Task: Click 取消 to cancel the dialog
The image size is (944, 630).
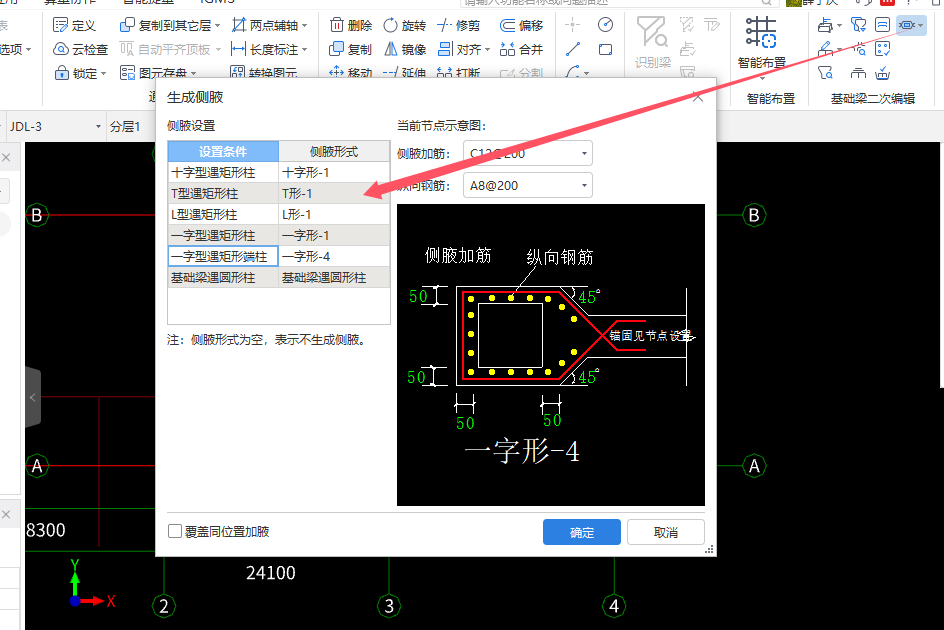Action: [x=666, y=532]
